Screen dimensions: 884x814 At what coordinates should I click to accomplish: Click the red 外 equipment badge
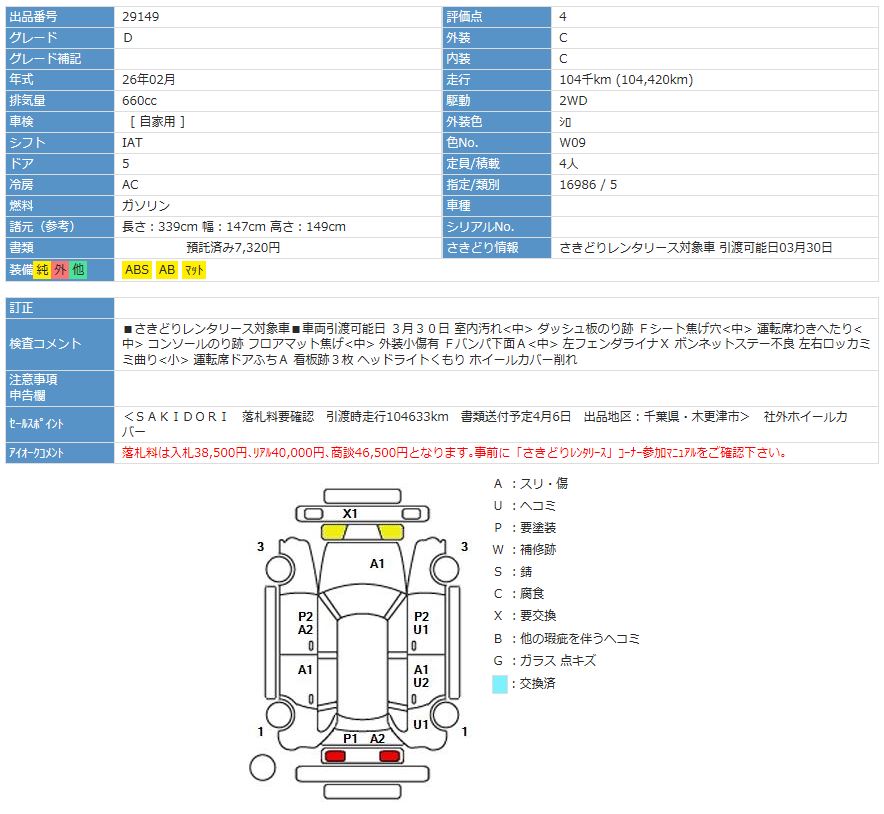pos(60,269)
